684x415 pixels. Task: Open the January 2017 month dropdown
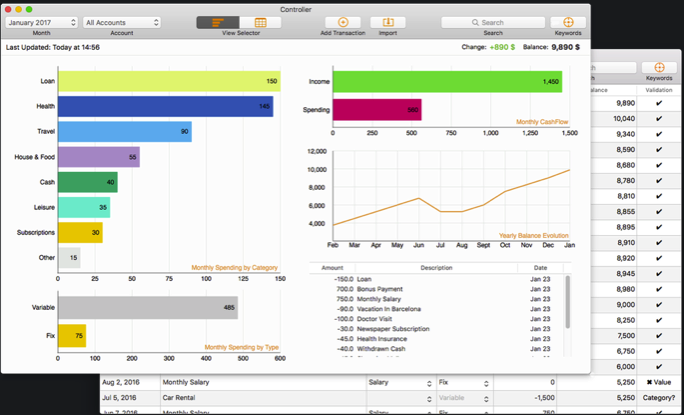(x=41, y=22)
